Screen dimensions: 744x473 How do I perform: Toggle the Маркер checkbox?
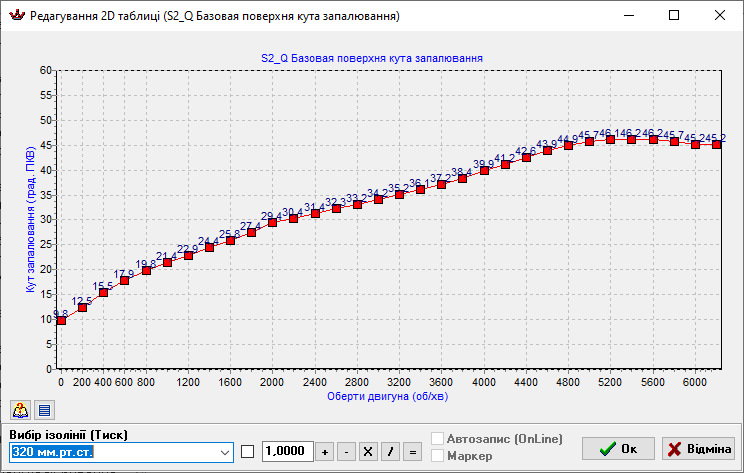pos(437,455)
